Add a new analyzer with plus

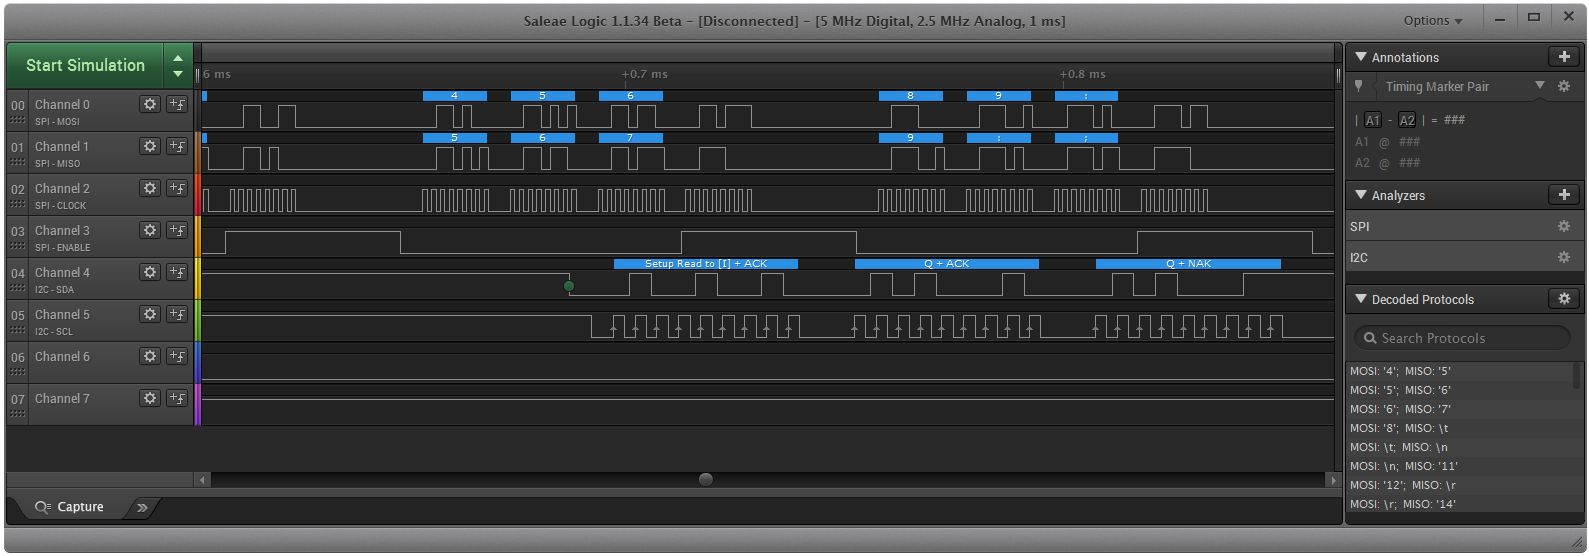click(1564, 195)
